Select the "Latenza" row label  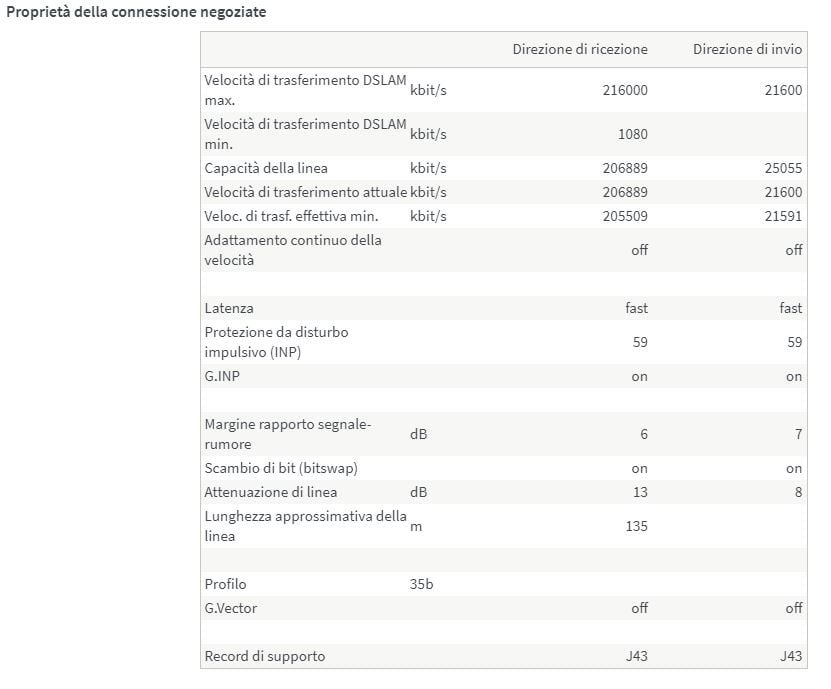(228, 308)
